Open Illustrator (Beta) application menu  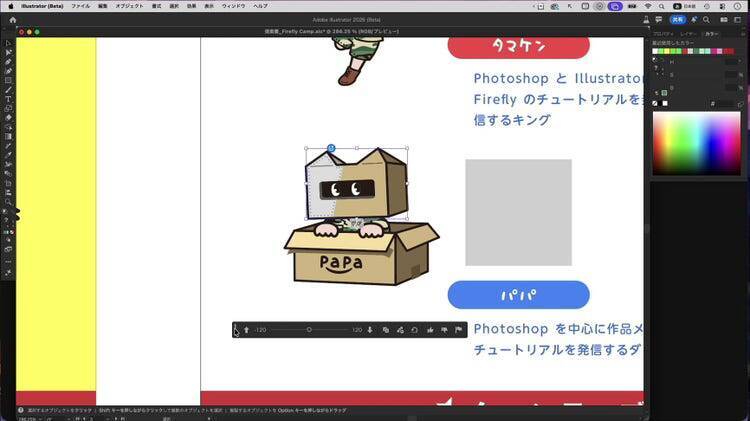pos(42,6)
